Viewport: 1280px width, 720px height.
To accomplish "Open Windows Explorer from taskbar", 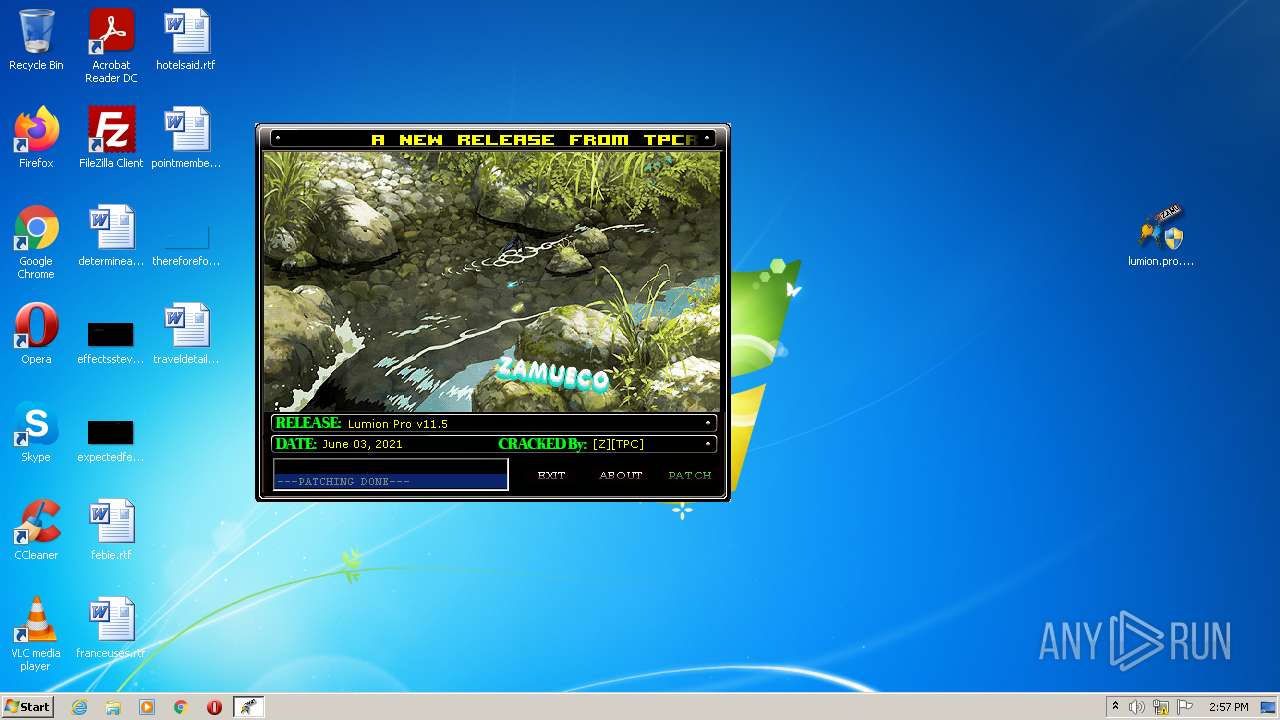I will pyautogui.click(x=113, y=707).
